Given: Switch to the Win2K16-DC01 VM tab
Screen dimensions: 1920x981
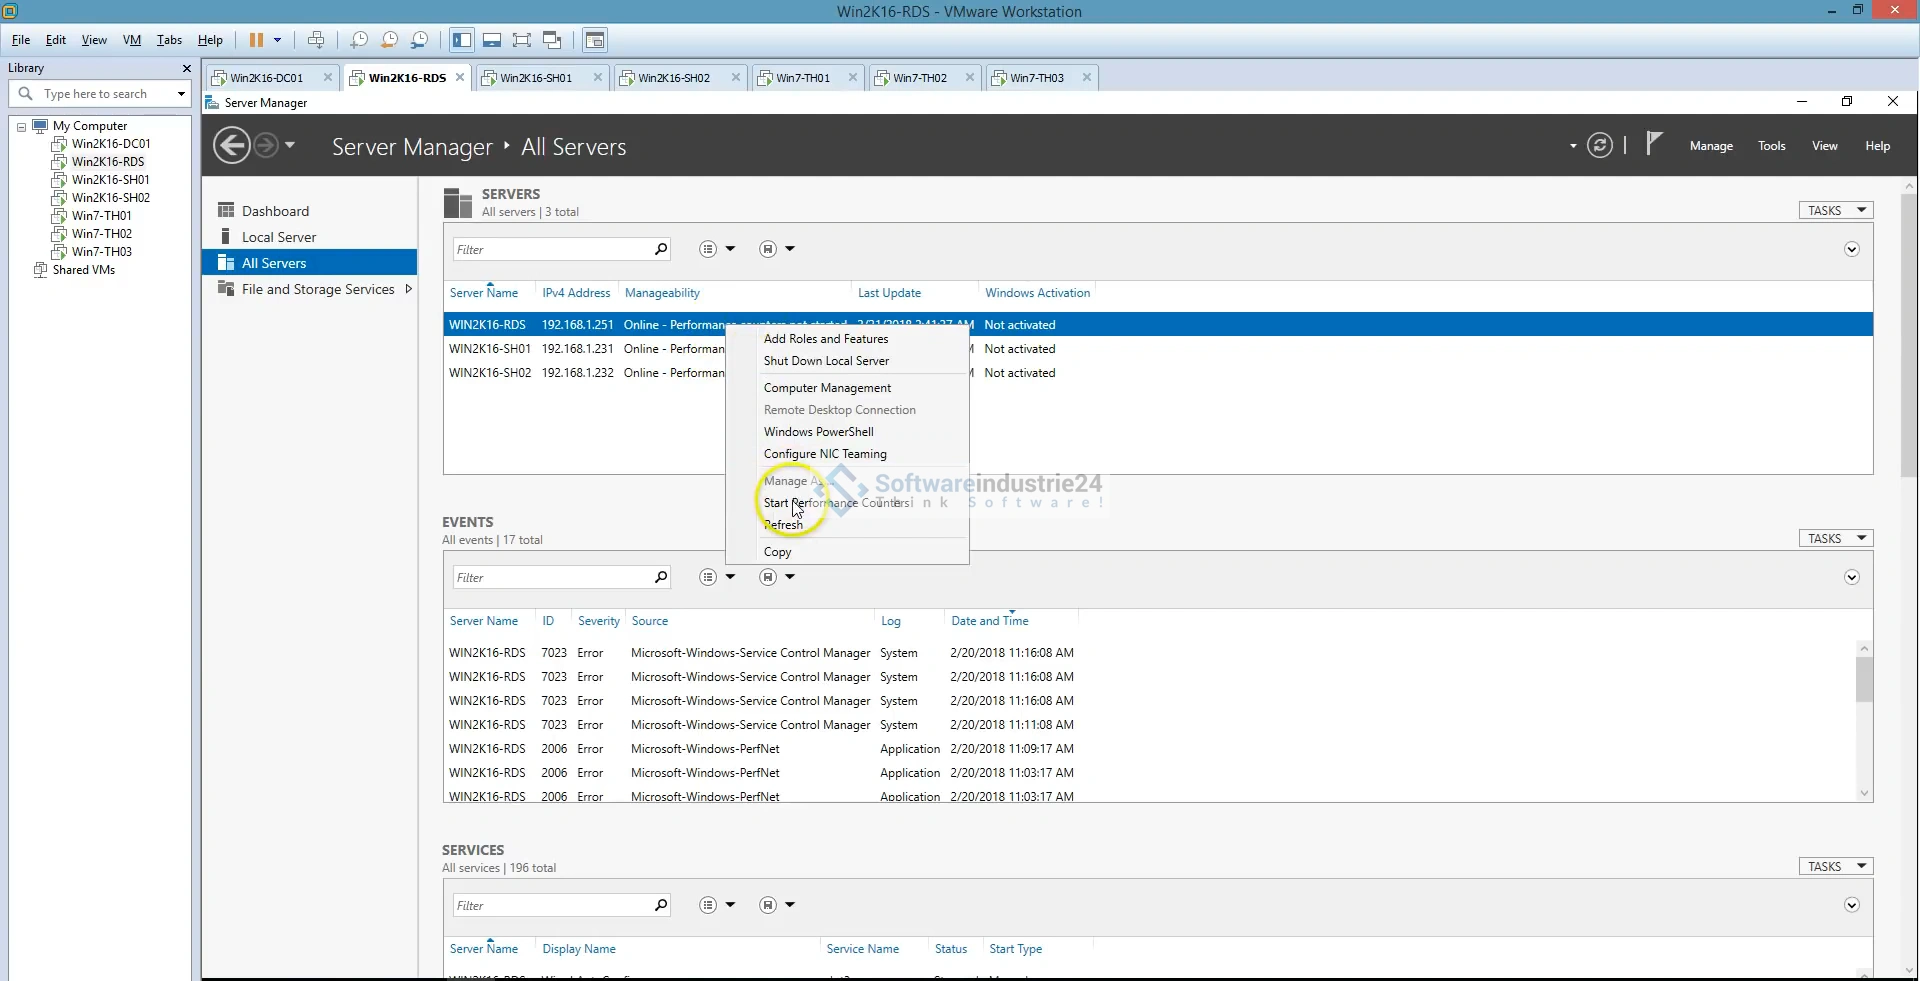Looking at the screenshot, I should 266,78.
